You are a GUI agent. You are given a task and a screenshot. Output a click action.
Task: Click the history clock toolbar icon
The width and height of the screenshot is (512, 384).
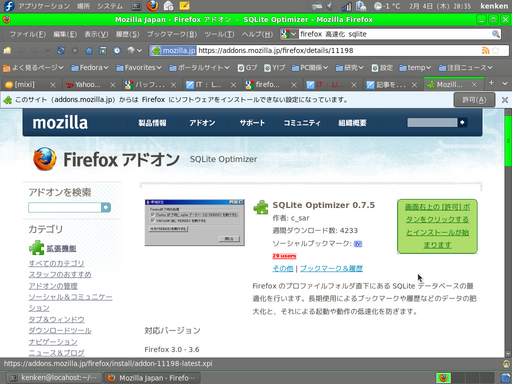117,51
